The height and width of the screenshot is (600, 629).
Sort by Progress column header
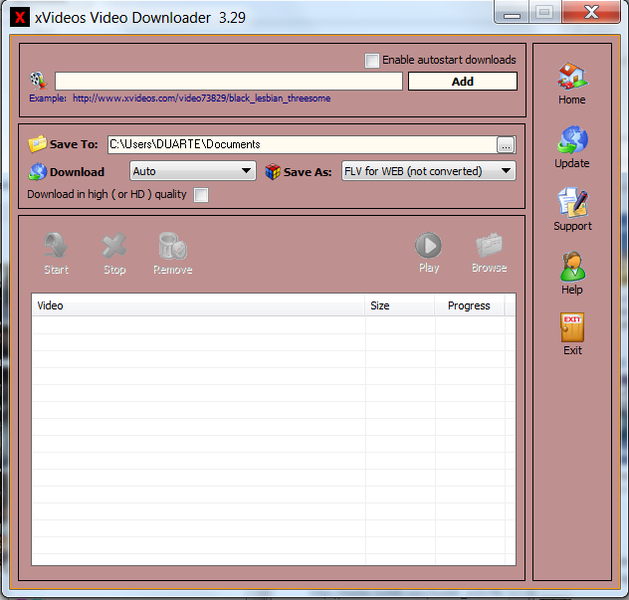pyautogui.click(x=469, y=306)
